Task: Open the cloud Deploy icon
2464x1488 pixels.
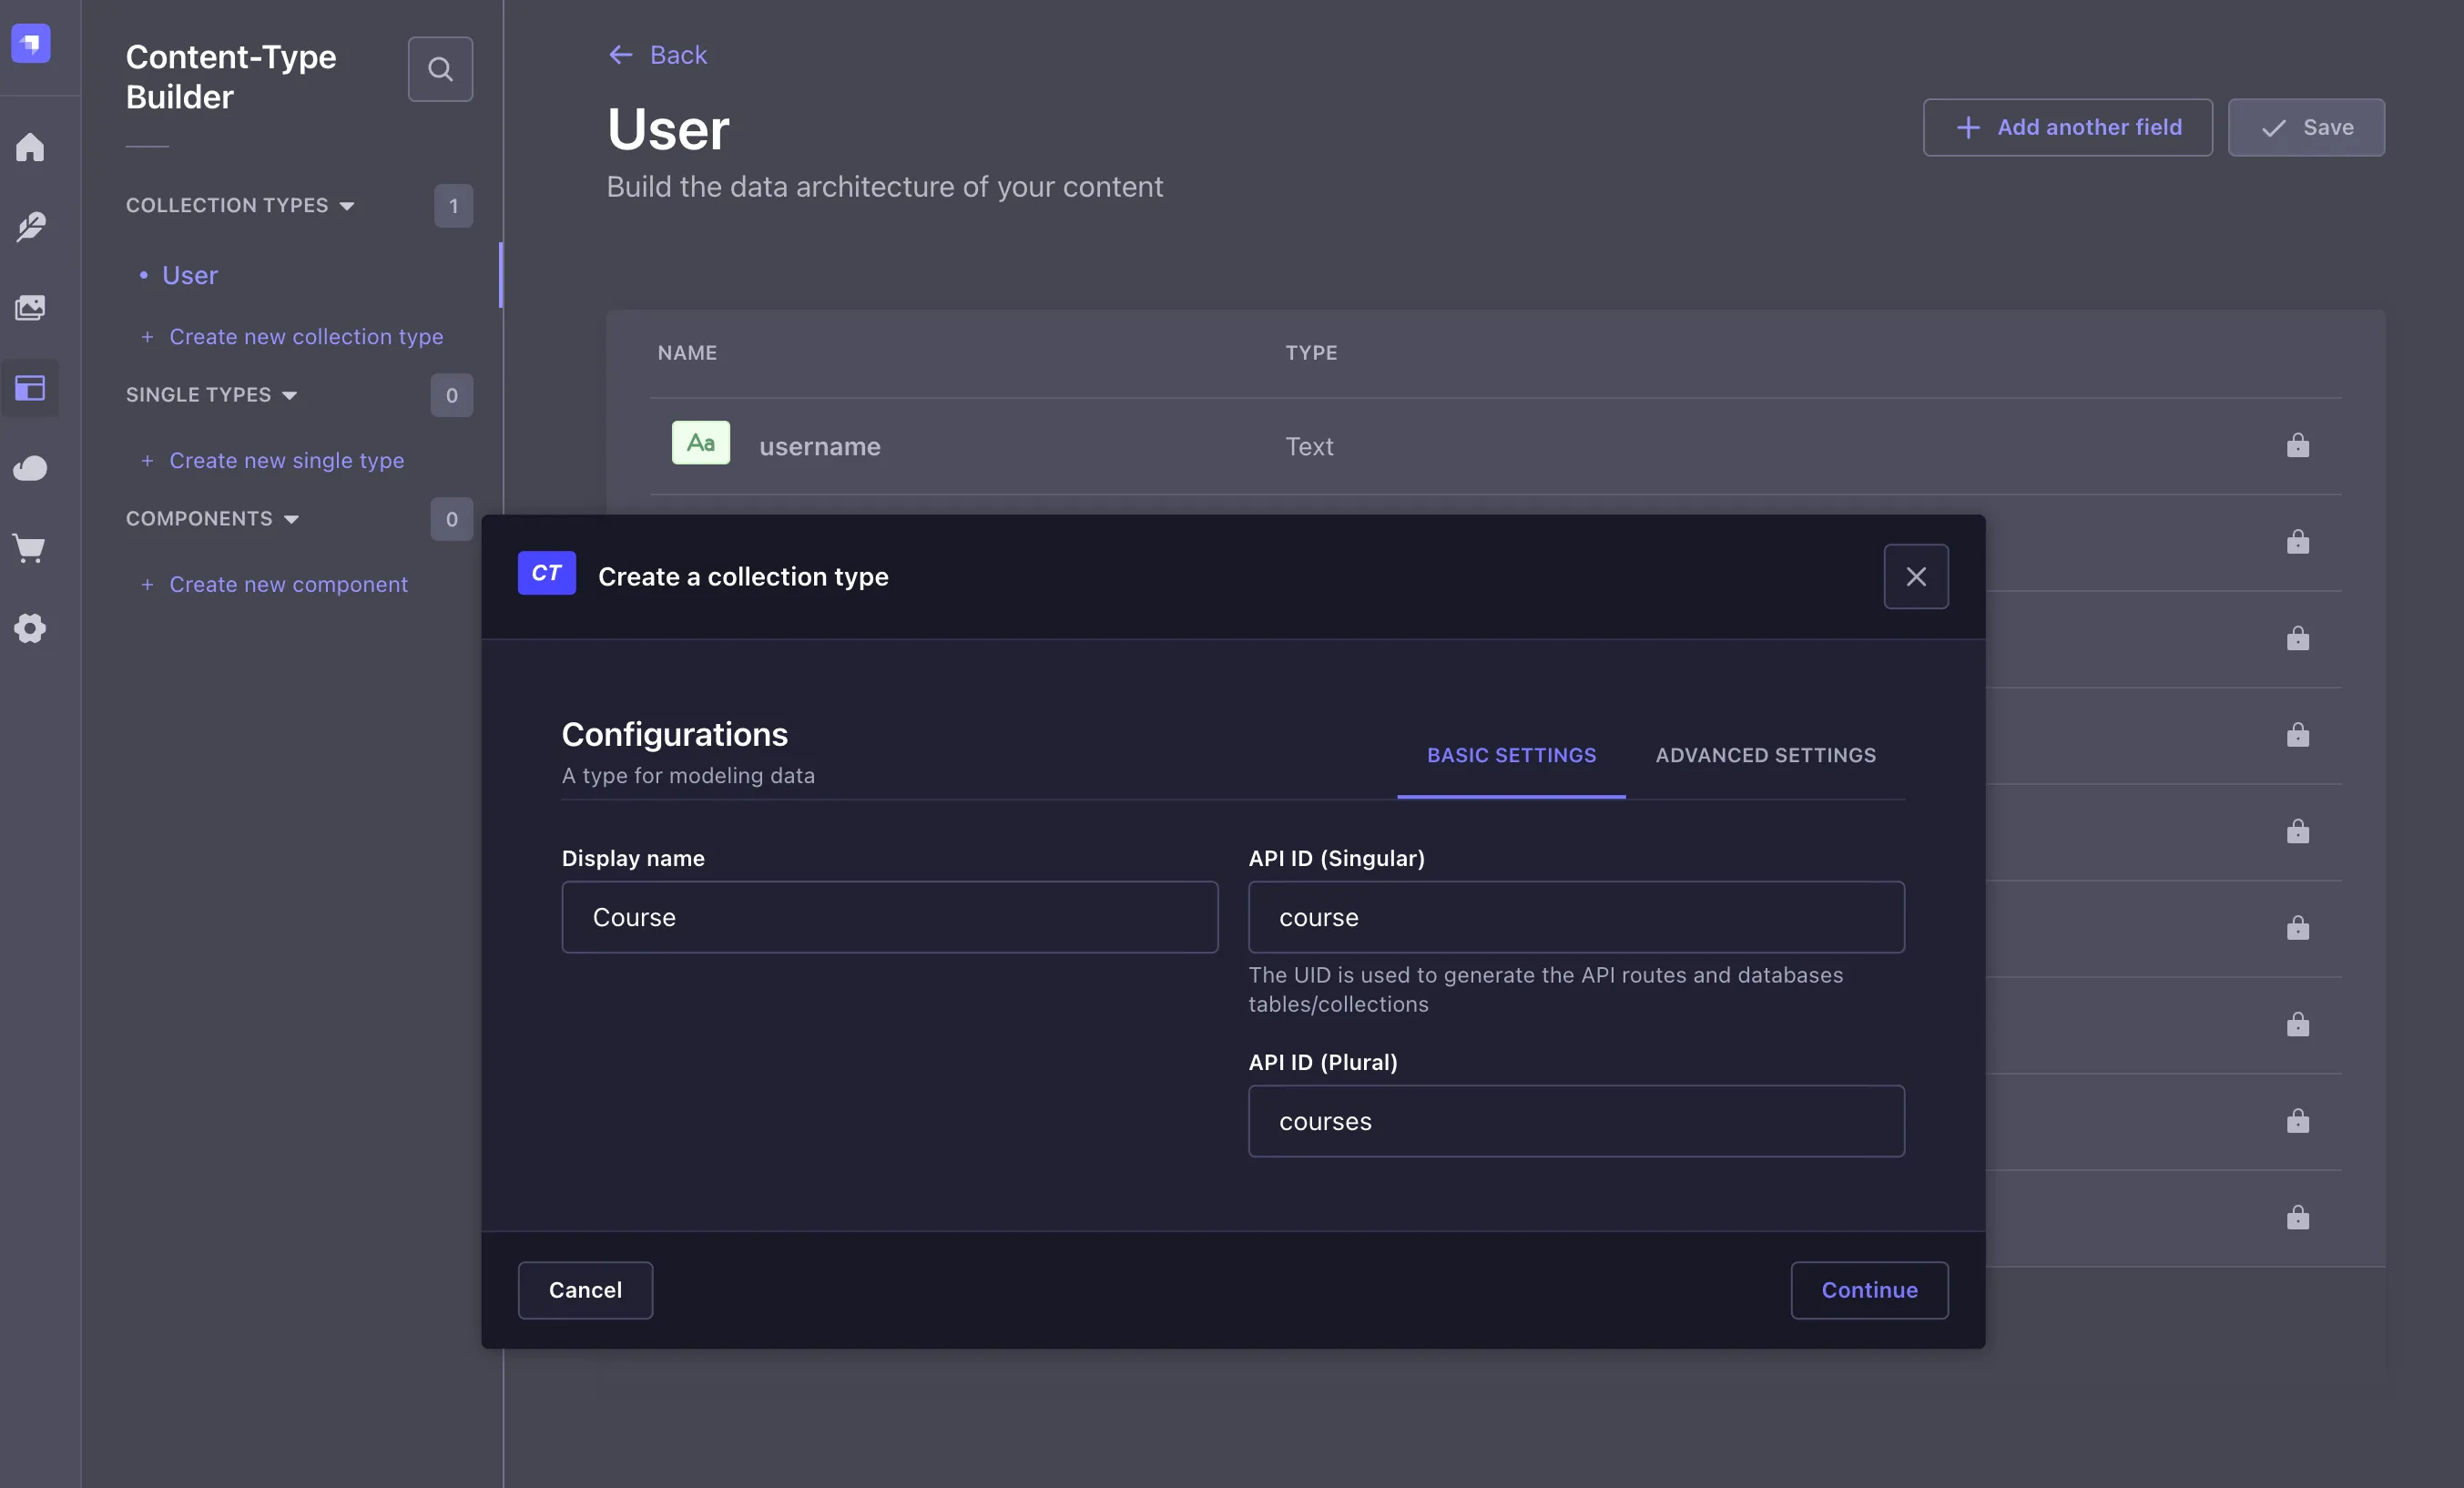Action: click(30, 468)
